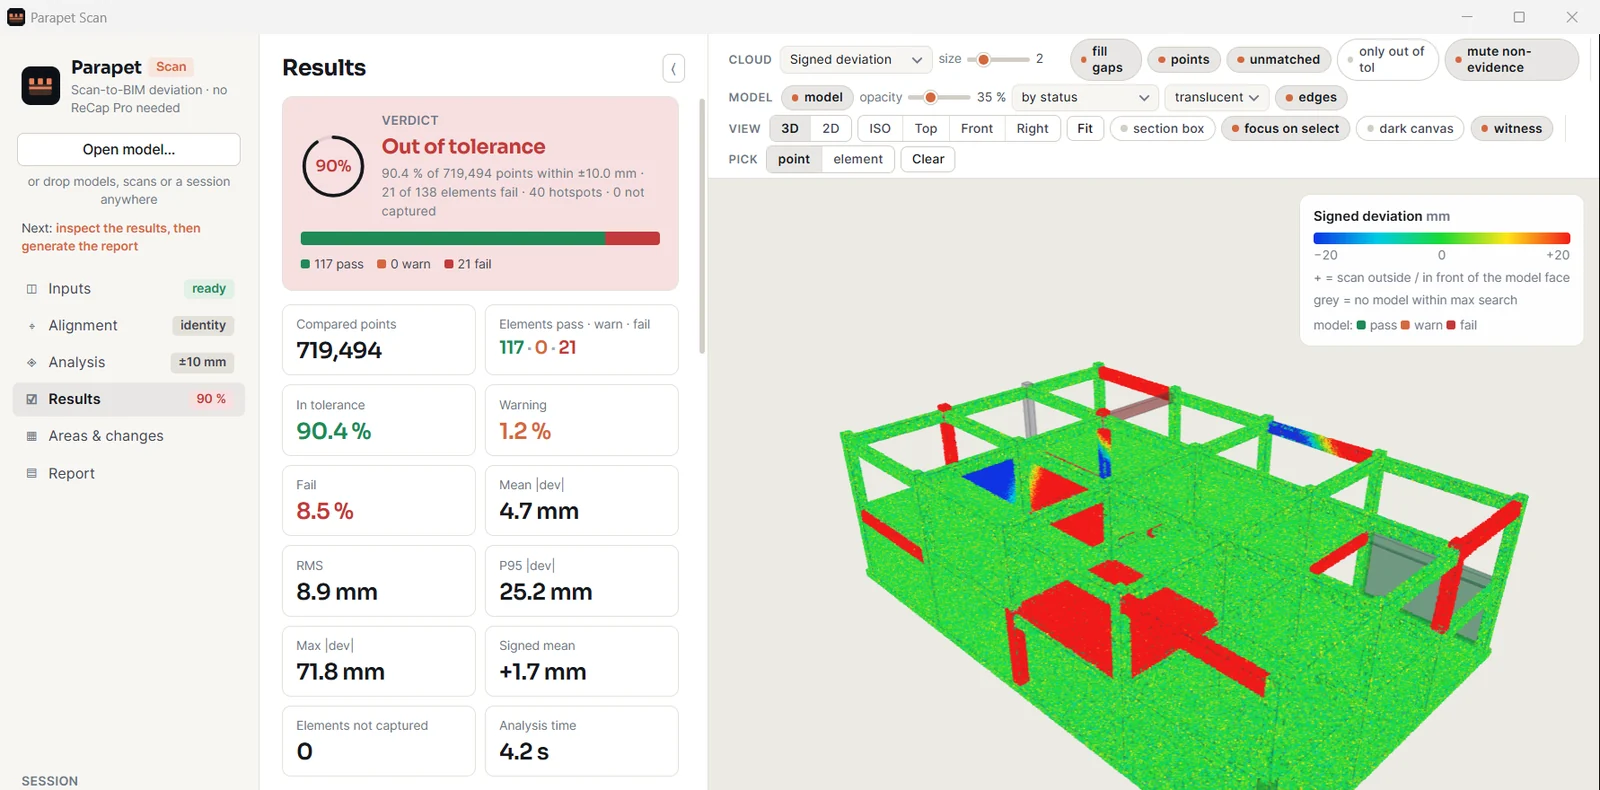1600x790 pixels.
Task: Enable dark canvas mode
Action: (1411, 129)
